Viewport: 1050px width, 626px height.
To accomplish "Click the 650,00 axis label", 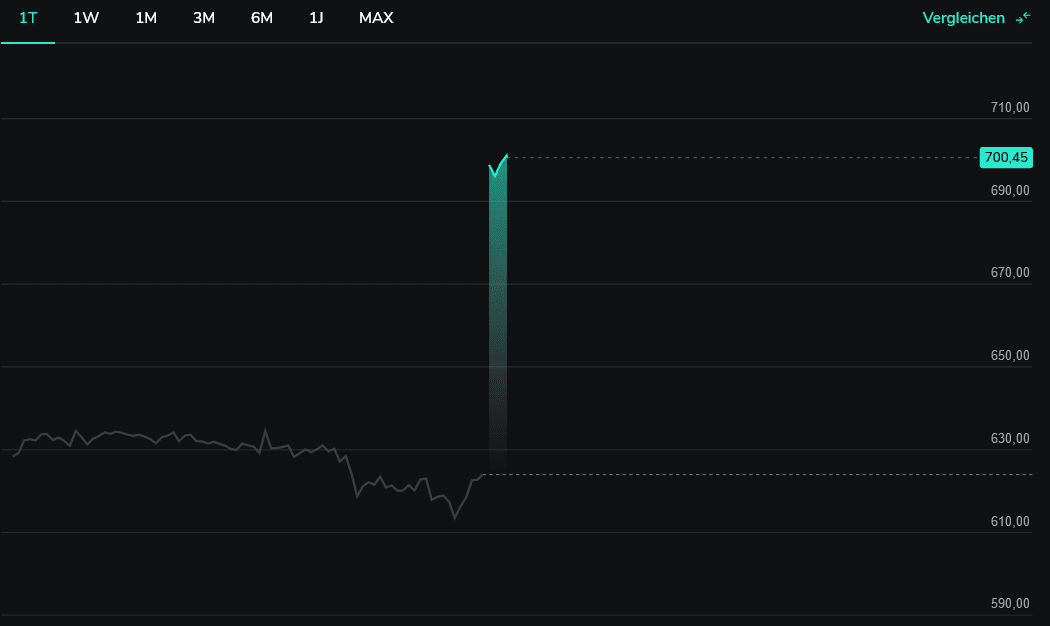I will [1009, 355].
